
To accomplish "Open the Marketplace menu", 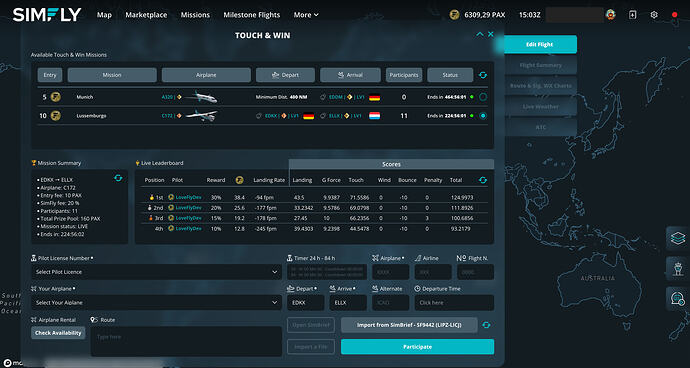I will pos(146,15).
